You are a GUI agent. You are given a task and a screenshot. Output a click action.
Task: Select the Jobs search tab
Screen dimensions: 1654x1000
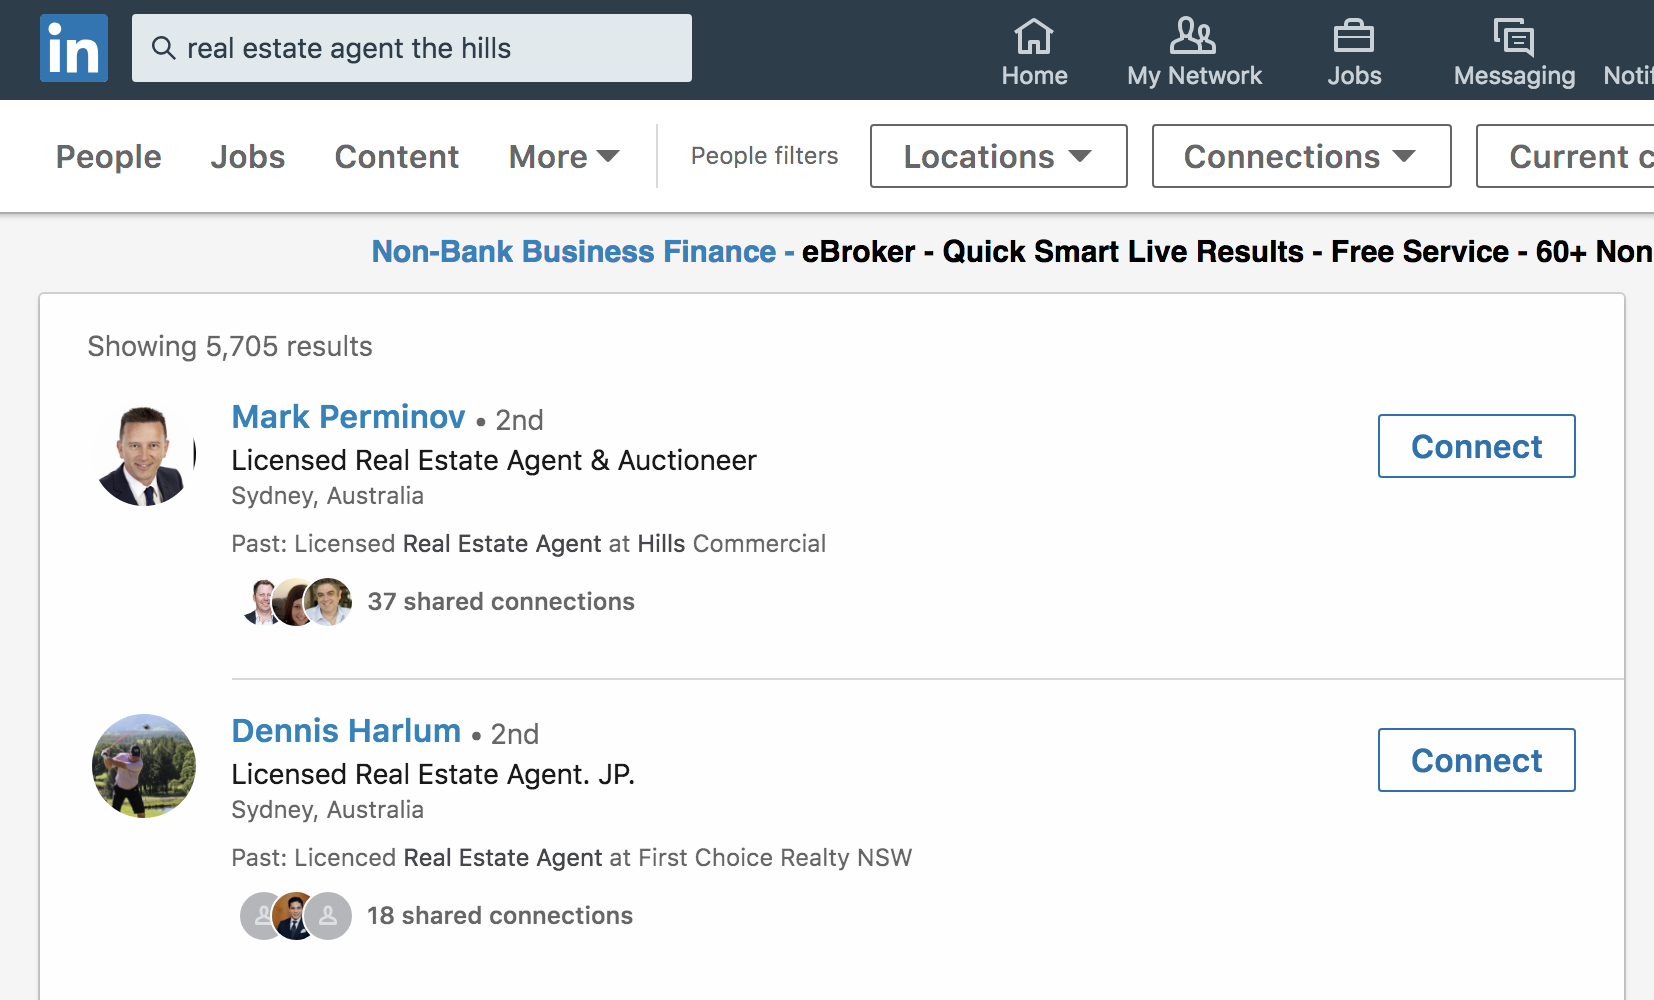pyautogui.click(x=247, y=157)
